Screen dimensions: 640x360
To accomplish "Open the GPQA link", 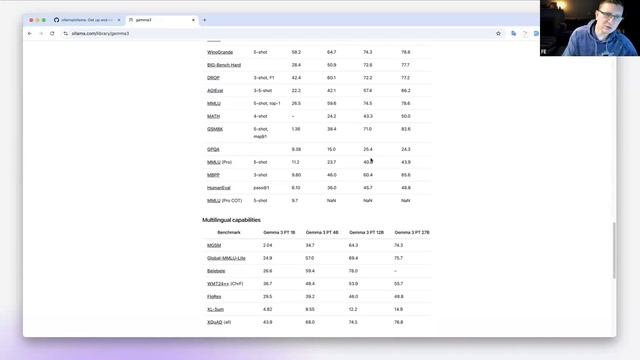I will [213, 149].
